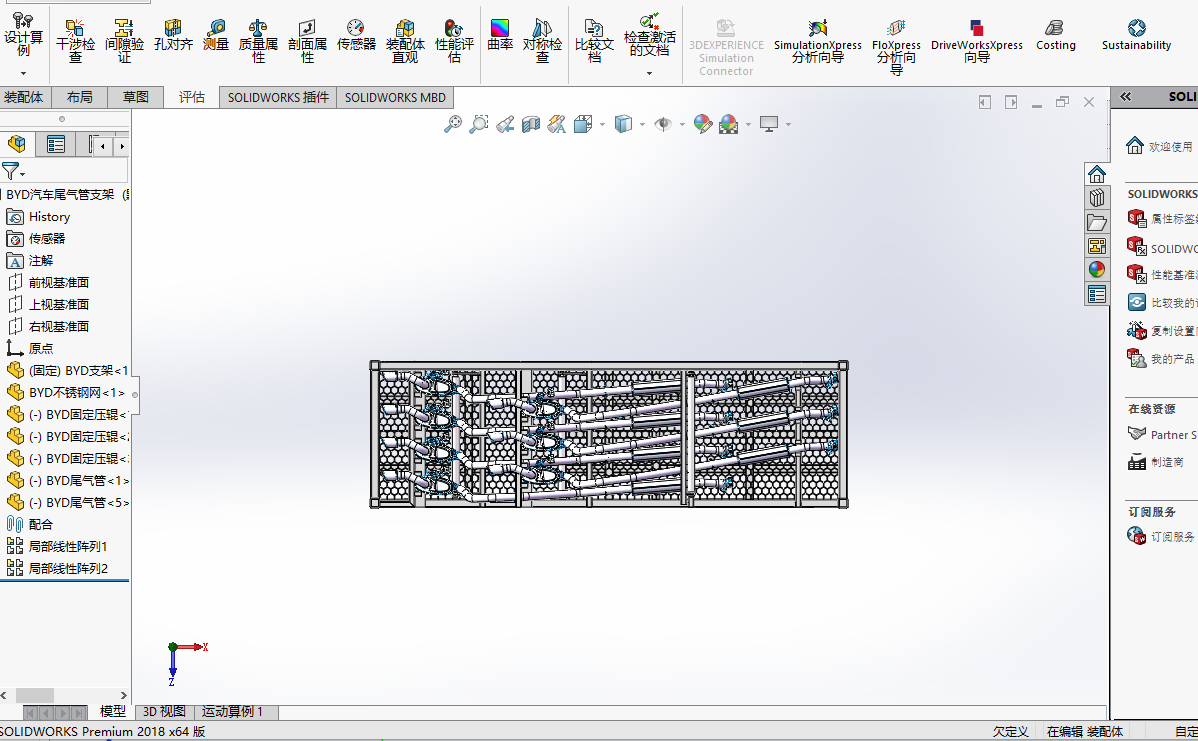Open the Custom Properties icon in the task pane

(x=1097, y=294)
